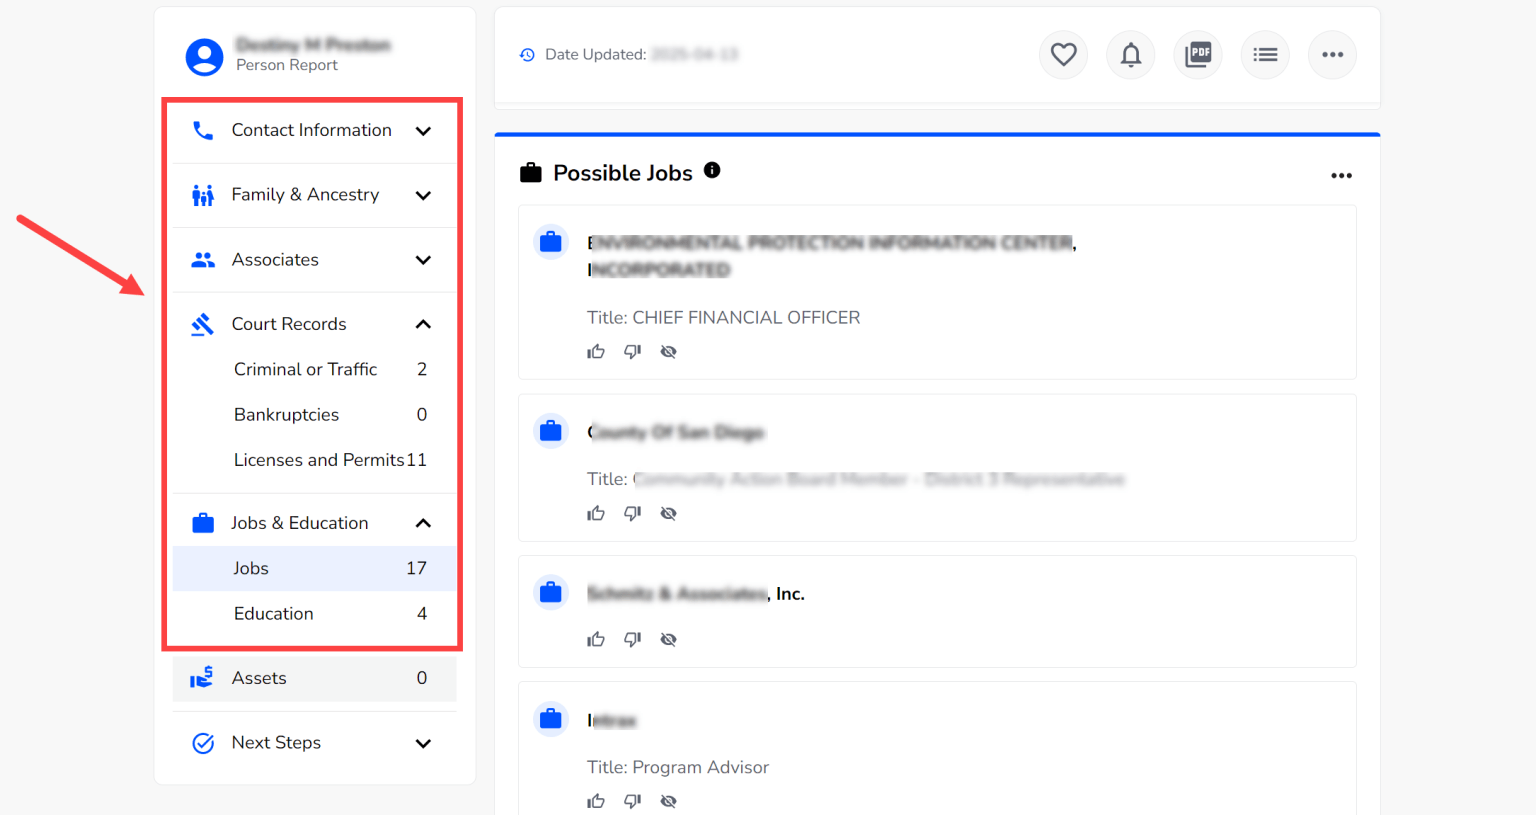Hide the County of San Diego job
1536x815 pixels.
point(668,513)
